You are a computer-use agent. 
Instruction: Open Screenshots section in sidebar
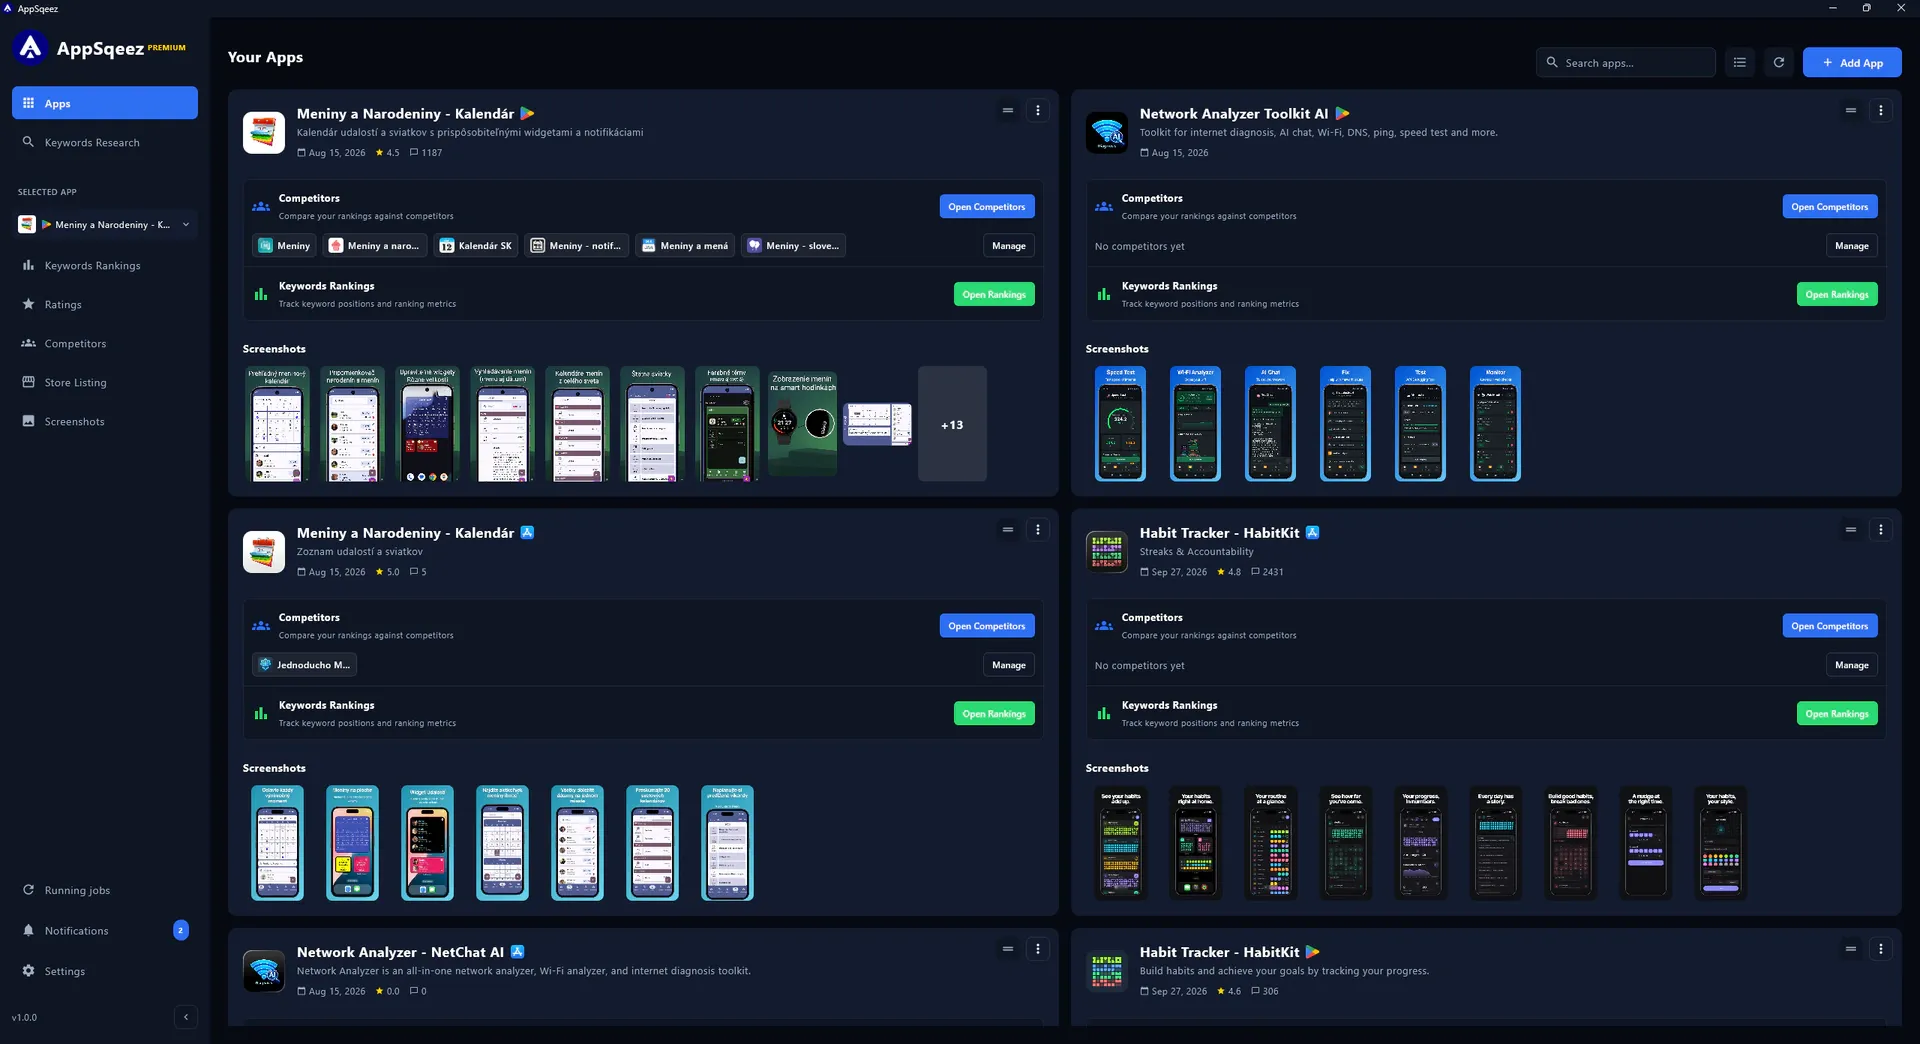click(x=105, y=421)
